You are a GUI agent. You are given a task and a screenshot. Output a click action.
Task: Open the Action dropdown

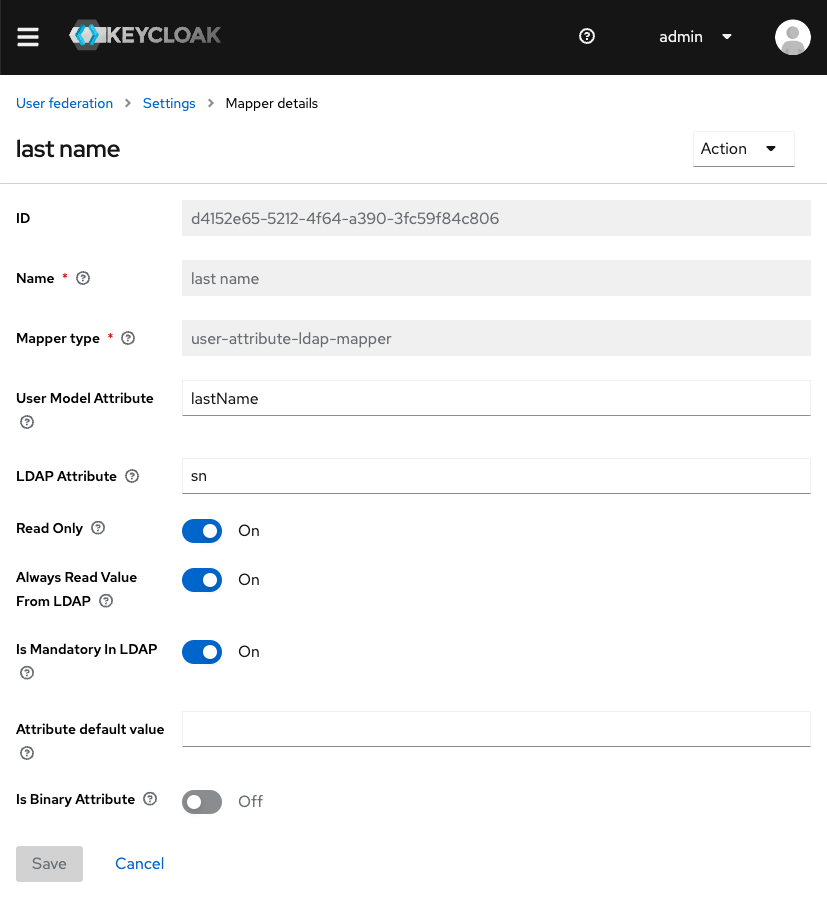point(743,149)
